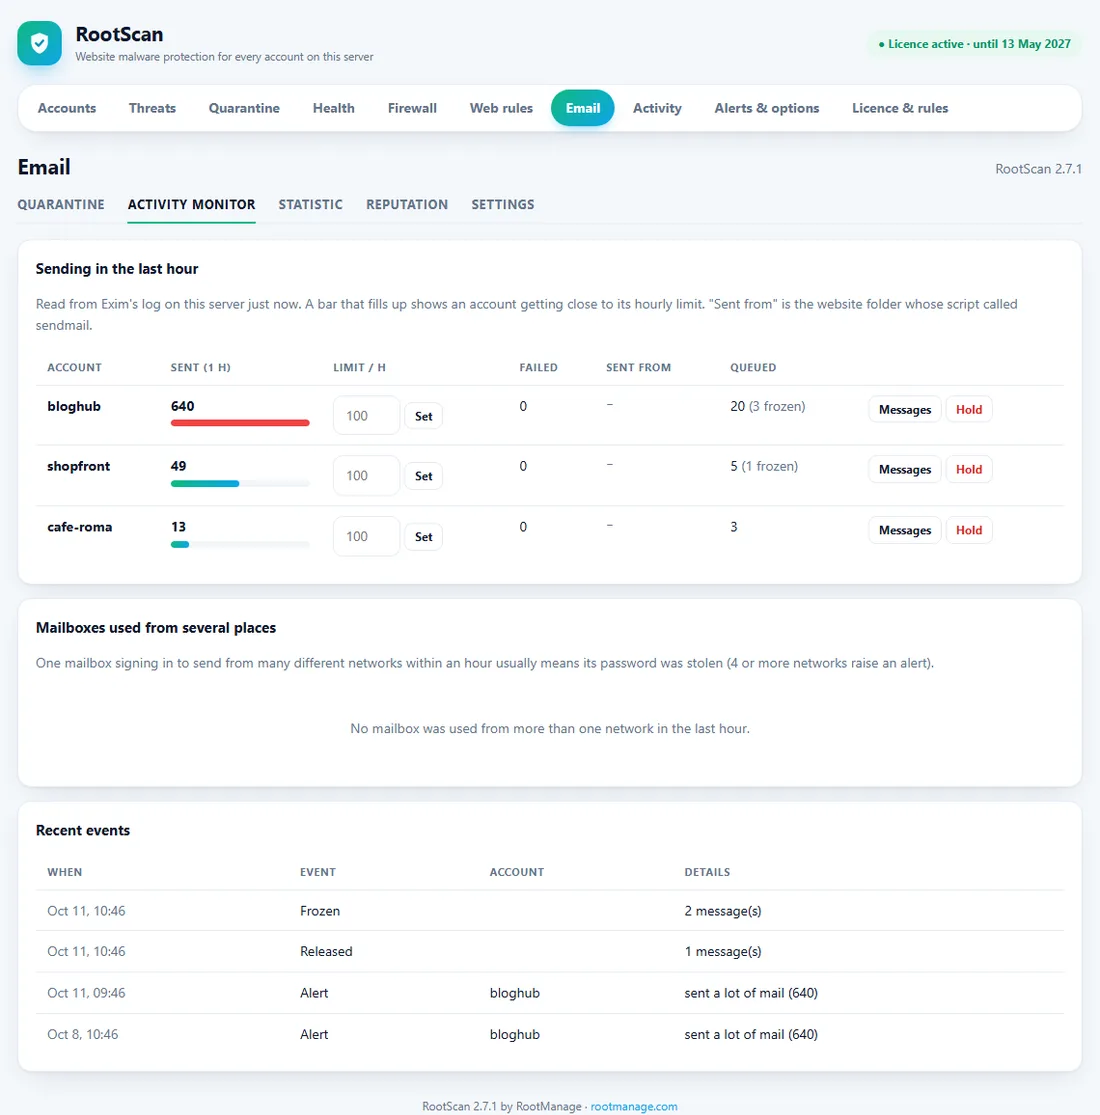This screenshot has height=1115, width=1100.
Task: Open the Quarantine main tab
Action: (244, 108)
